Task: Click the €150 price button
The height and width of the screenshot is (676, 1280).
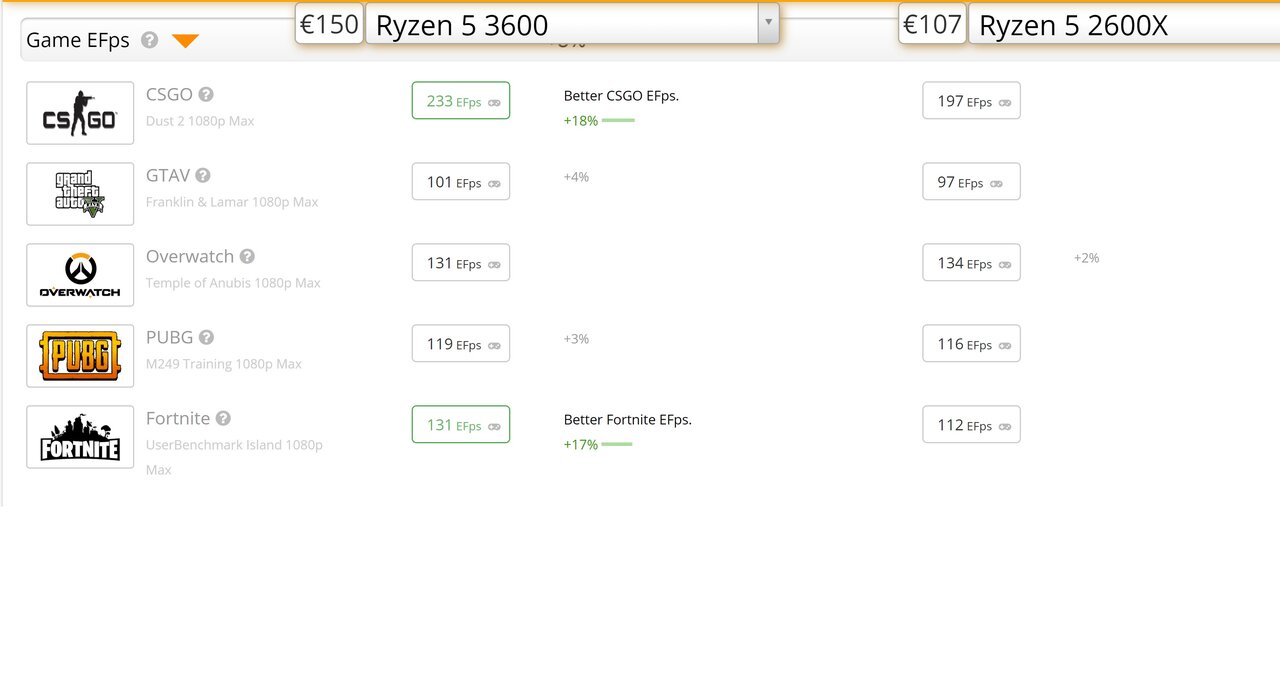Action: tap(329, 23)
